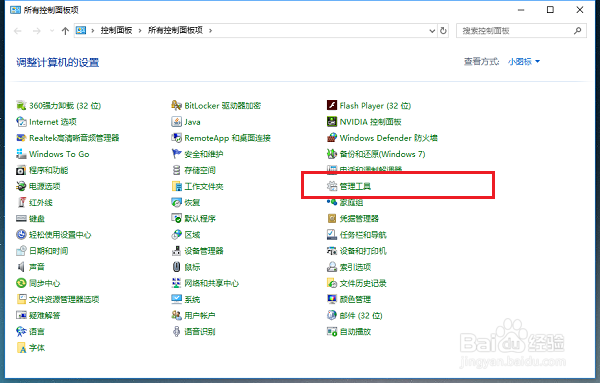Click the Java coffee cup icon
600x383 pixels.
176,122
